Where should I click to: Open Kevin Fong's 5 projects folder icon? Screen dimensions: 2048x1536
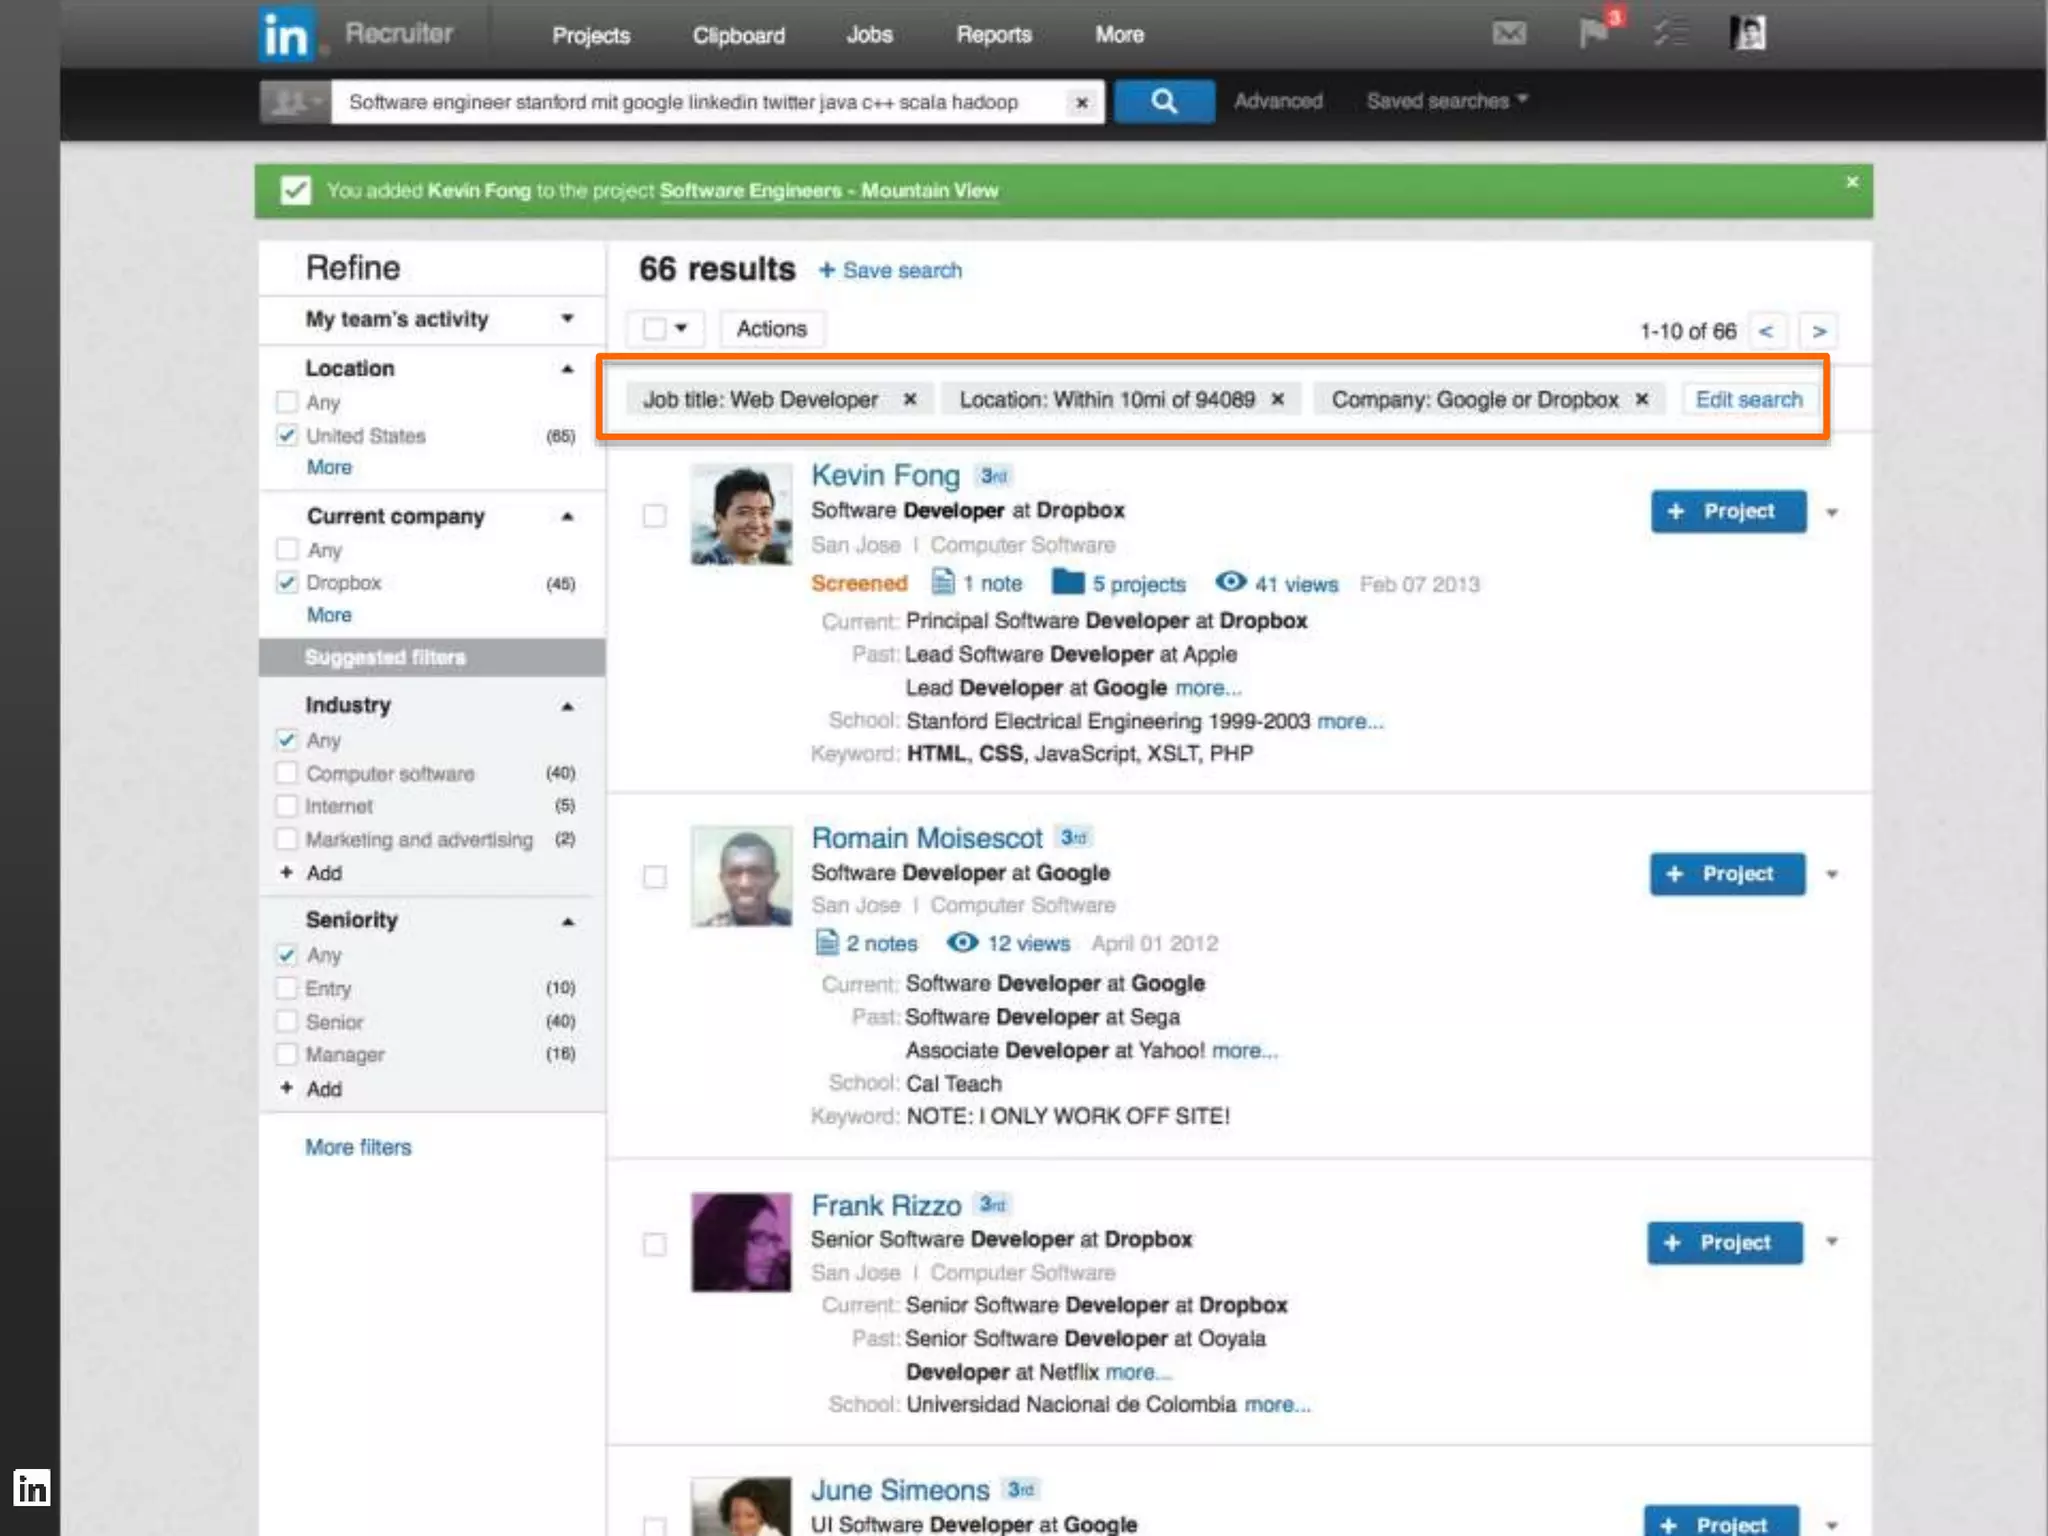coord(1067,582)
